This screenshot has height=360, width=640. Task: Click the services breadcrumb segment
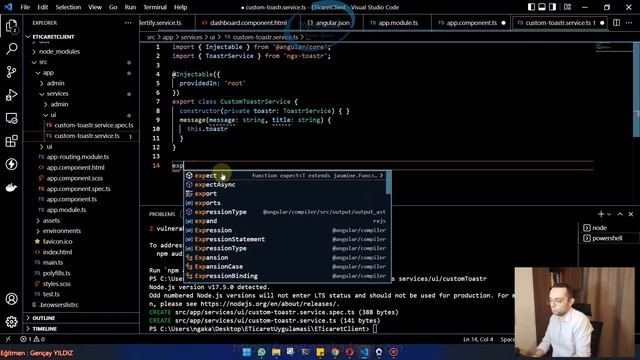(x=191, y=37)
